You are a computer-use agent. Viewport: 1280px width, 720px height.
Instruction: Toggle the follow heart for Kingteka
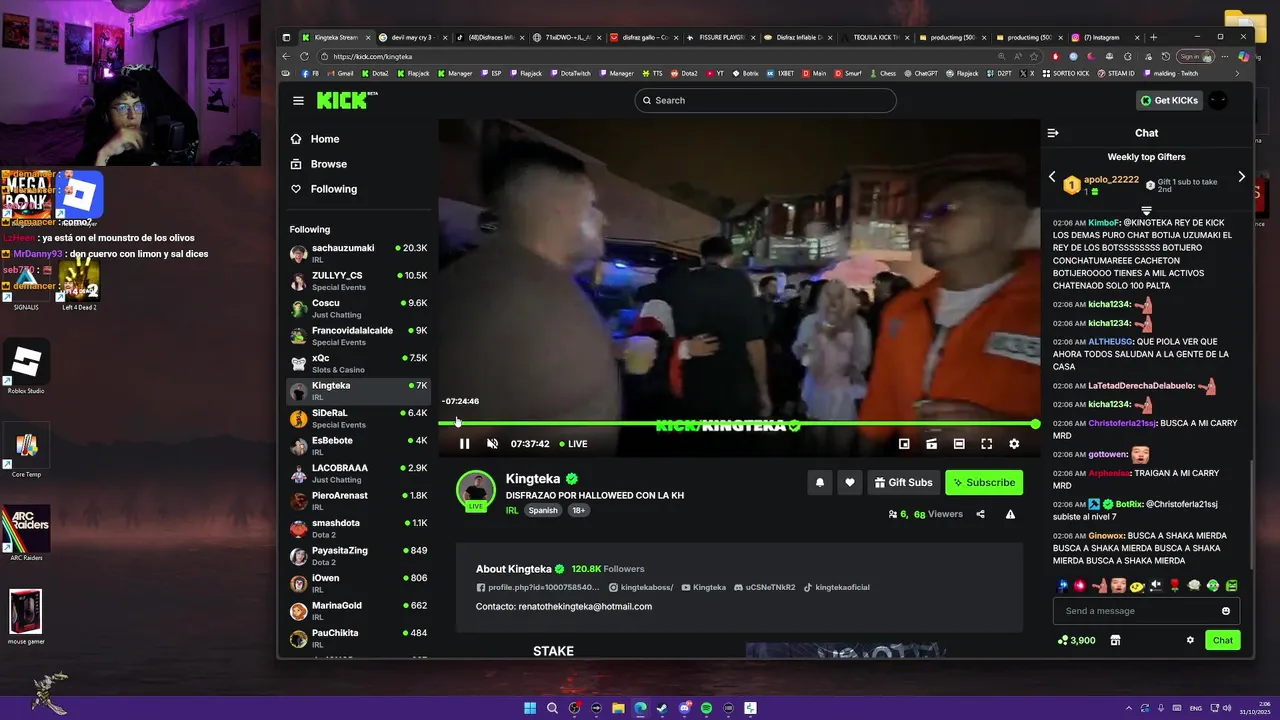click(x=850, y=483)
